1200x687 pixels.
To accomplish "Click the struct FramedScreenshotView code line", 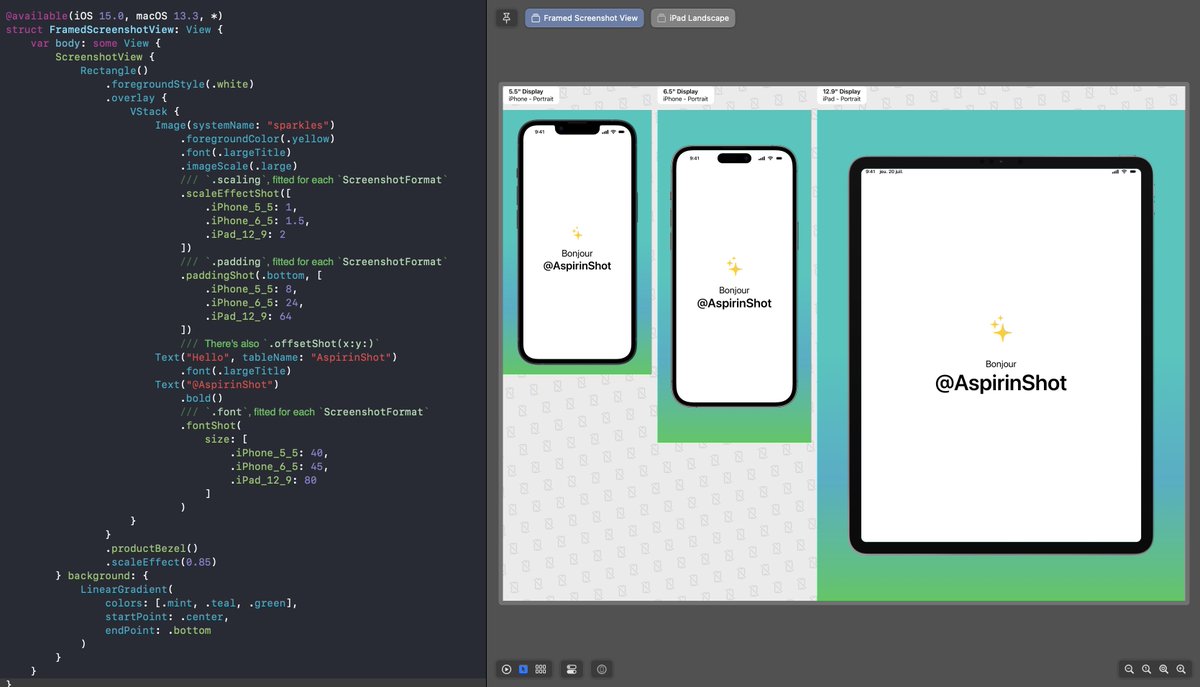I will click(115, 30).
